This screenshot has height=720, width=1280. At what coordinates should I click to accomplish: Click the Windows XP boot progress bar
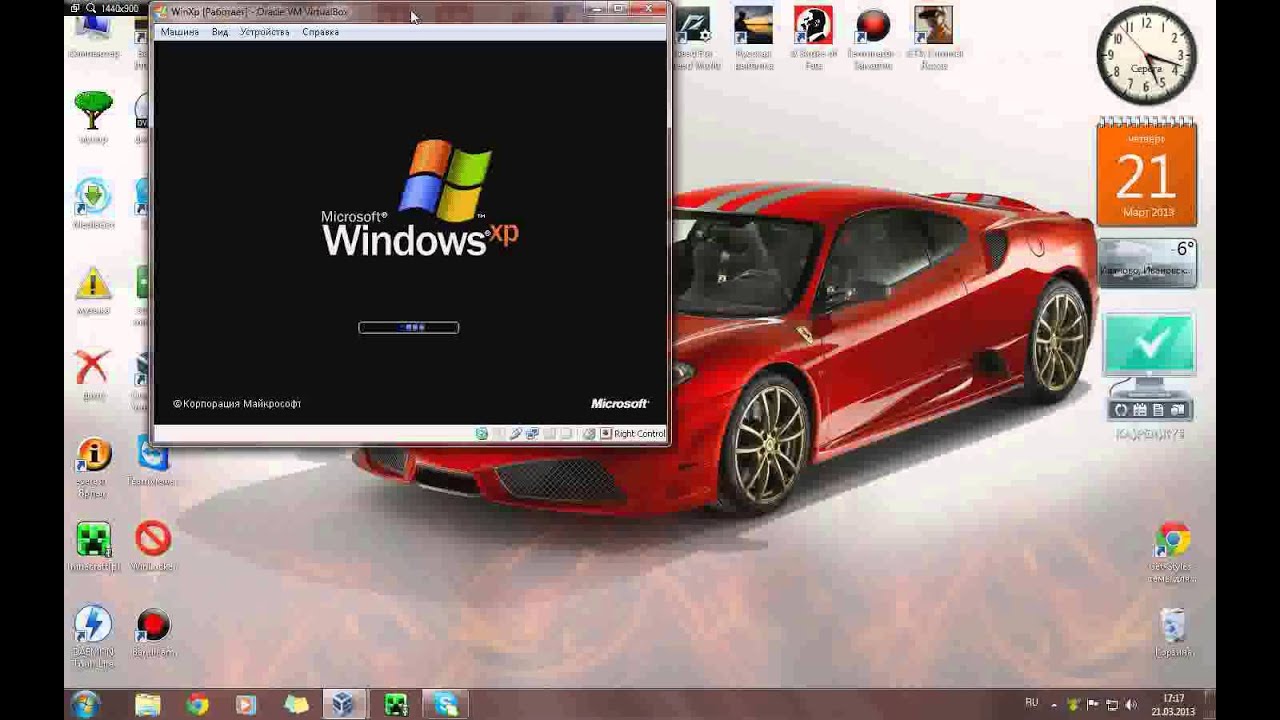coord(409,327)
